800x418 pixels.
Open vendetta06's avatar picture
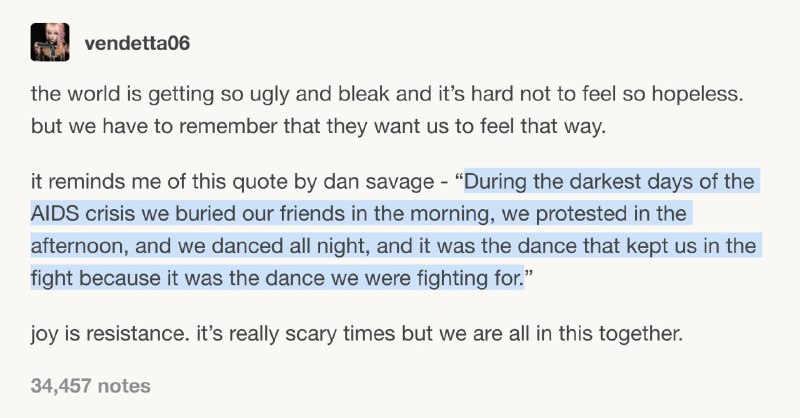pos(50,42)
